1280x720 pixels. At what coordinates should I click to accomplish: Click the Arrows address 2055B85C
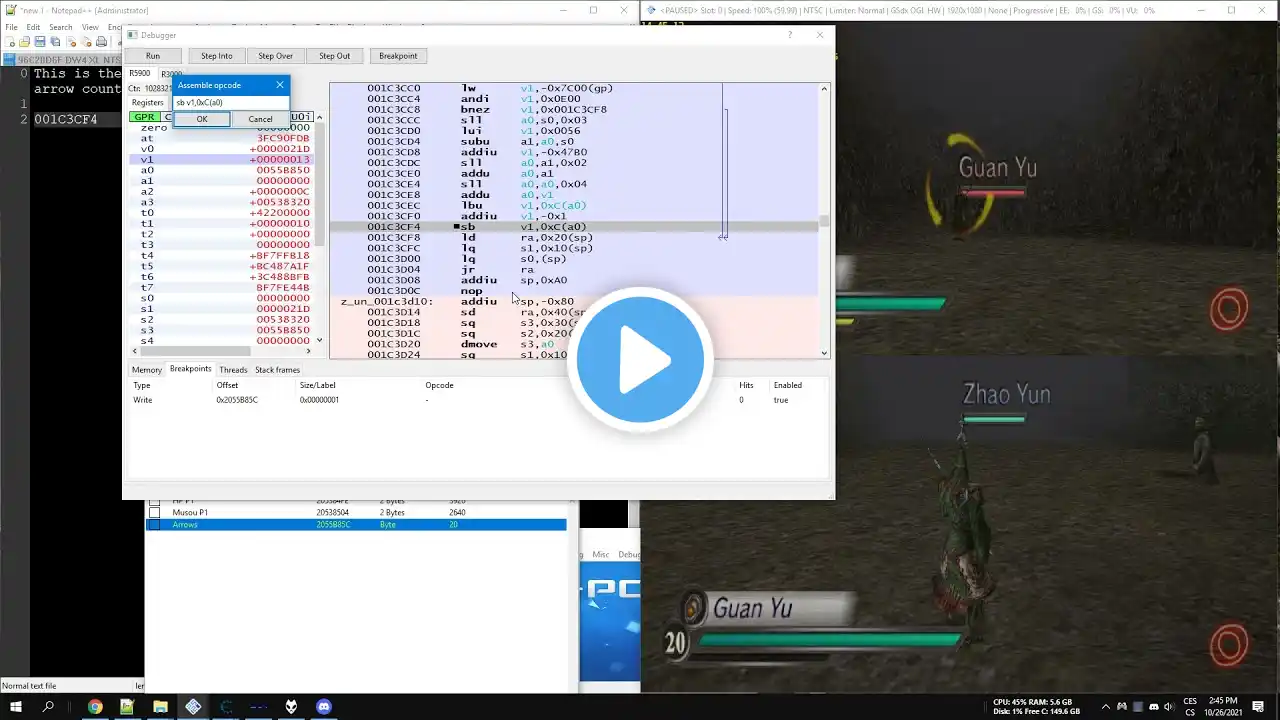[332, 524]
